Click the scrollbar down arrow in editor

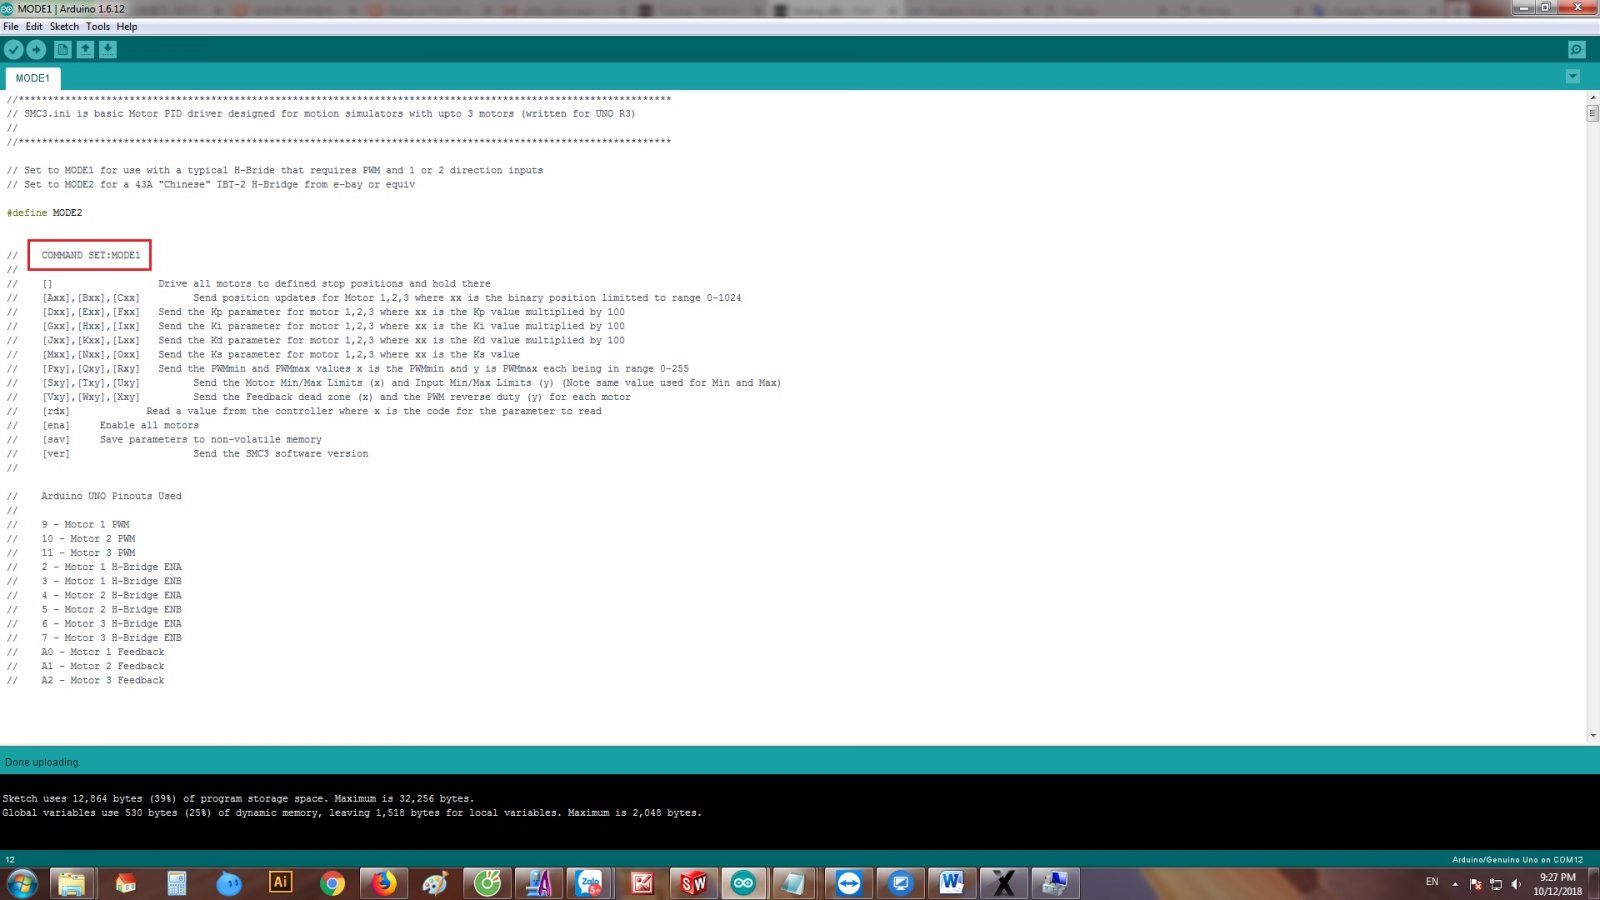click(1593, 736)
